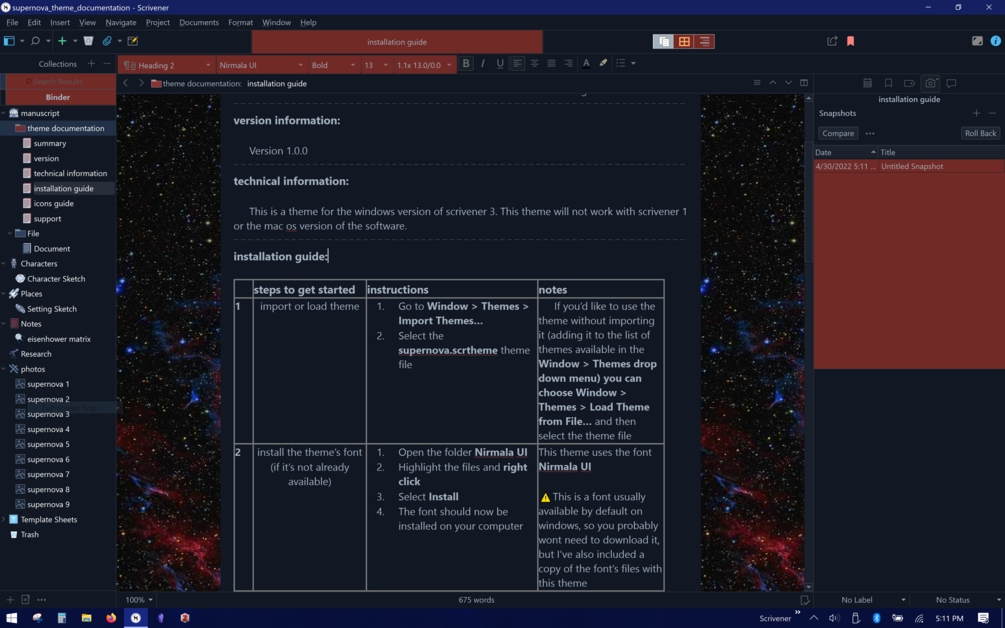Select the Search Results collection tab
This screenshot has height=628, width=1005.
(58, 81)
